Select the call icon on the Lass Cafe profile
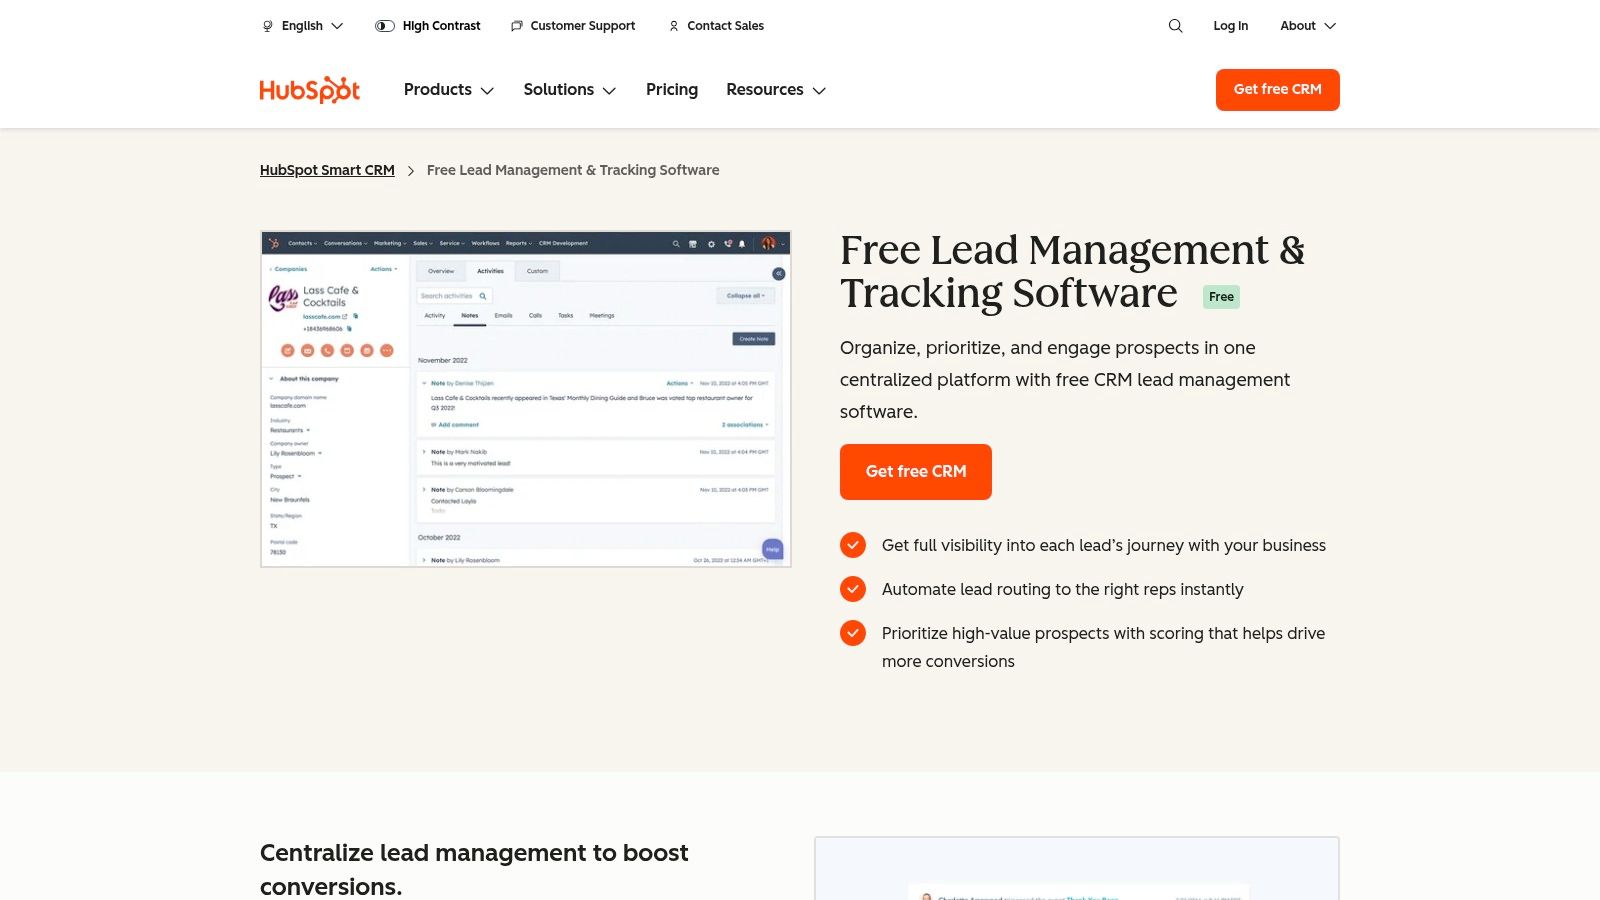 (327, 350)
